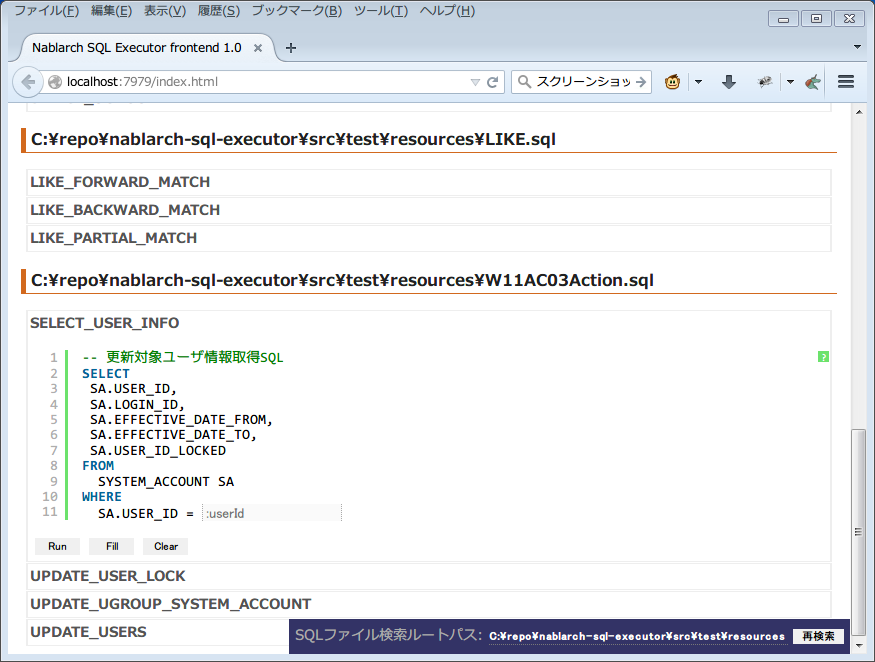Image resolution: width=875 pixels, height=662 pixels.
Task: Open the URL history dropdown arrow
Action: [x=475, y=82]
